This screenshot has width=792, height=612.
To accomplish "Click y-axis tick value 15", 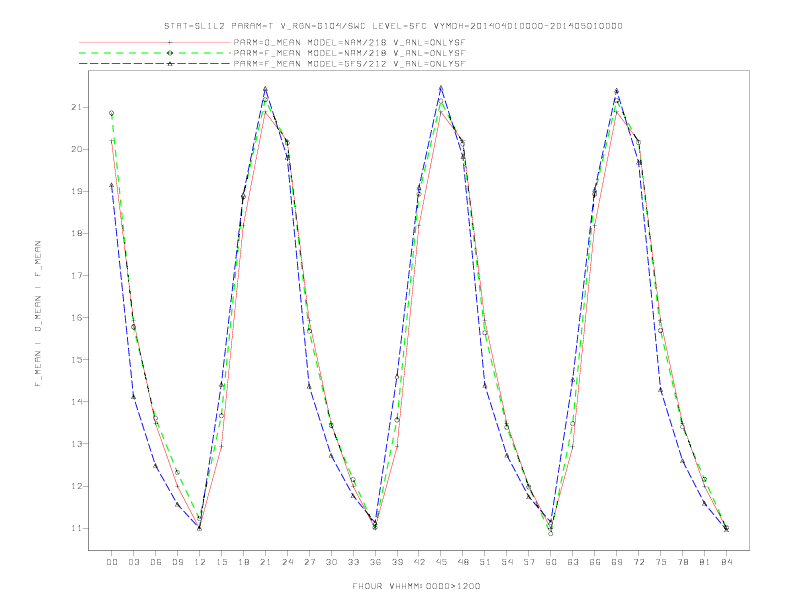I will tap(76, 360).
